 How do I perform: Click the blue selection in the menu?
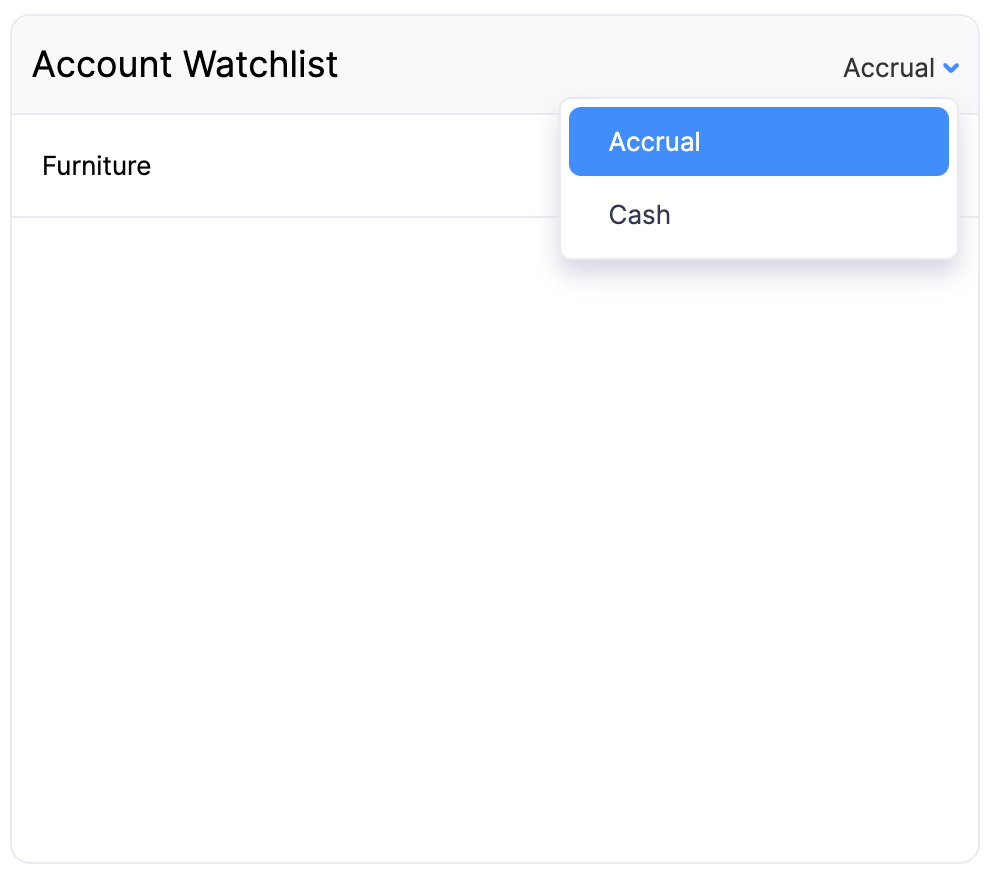pos(758,141)
